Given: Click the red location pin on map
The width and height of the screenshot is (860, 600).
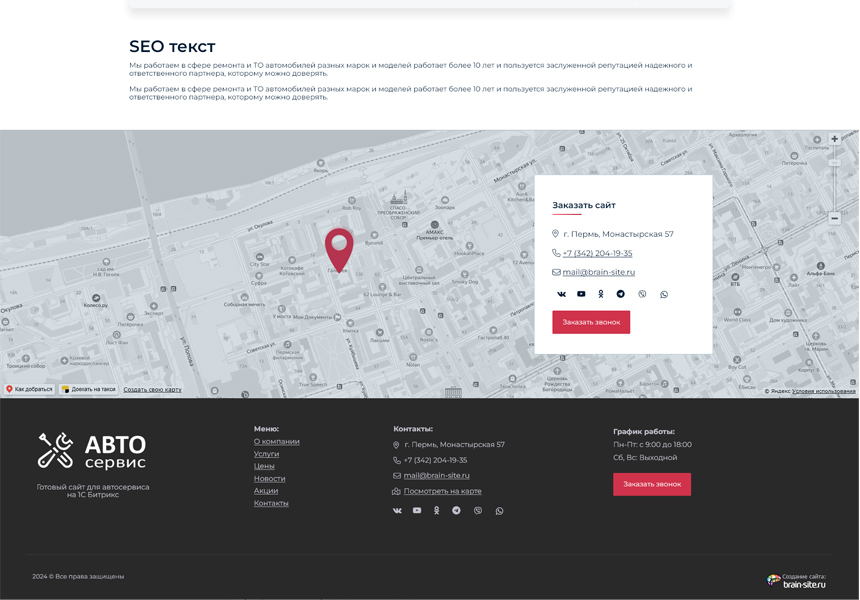Looking at the screenshot, I should point(339,246).
